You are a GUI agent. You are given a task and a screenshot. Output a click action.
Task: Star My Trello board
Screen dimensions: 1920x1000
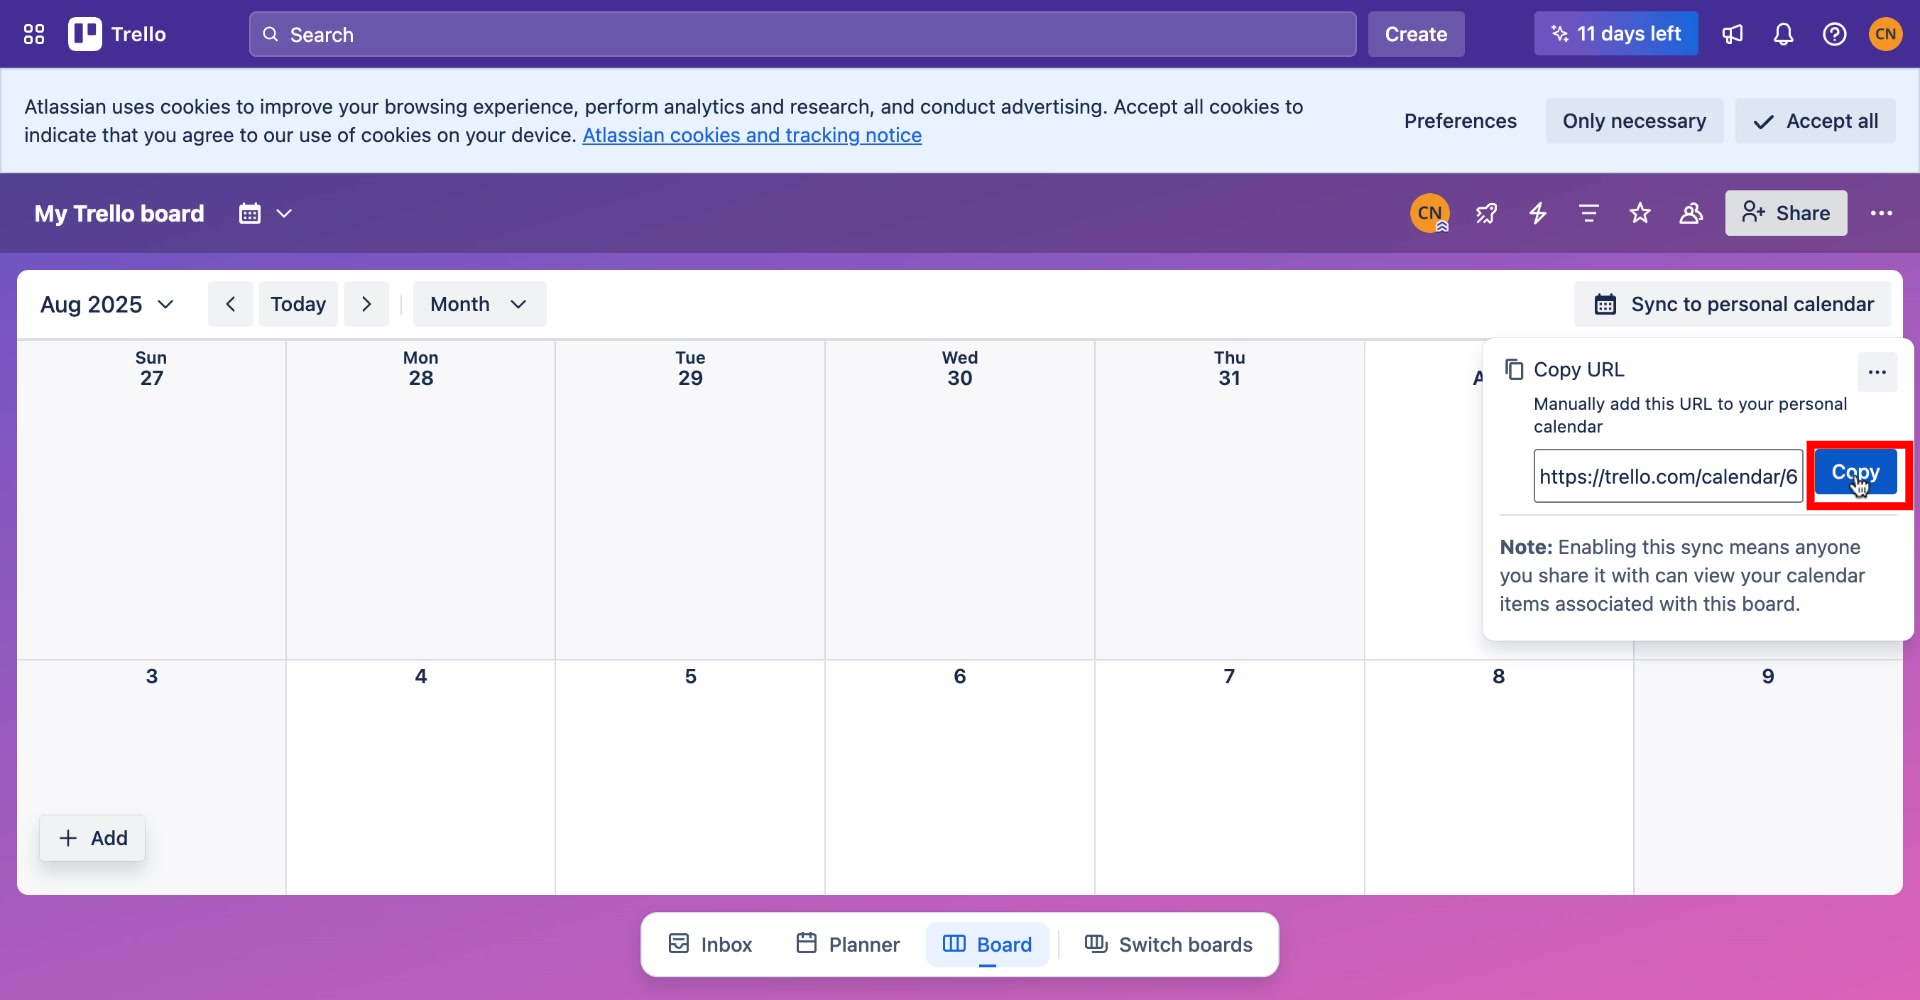click(x=1640, y=213)
